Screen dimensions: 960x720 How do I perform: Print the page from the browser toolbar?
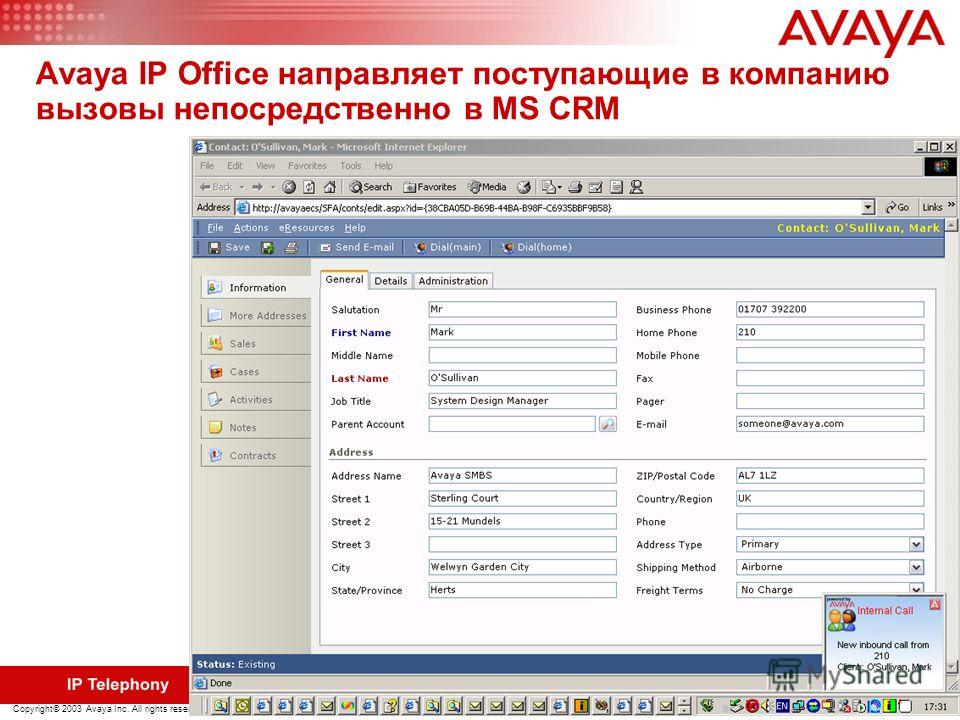(x=575, y=187)
